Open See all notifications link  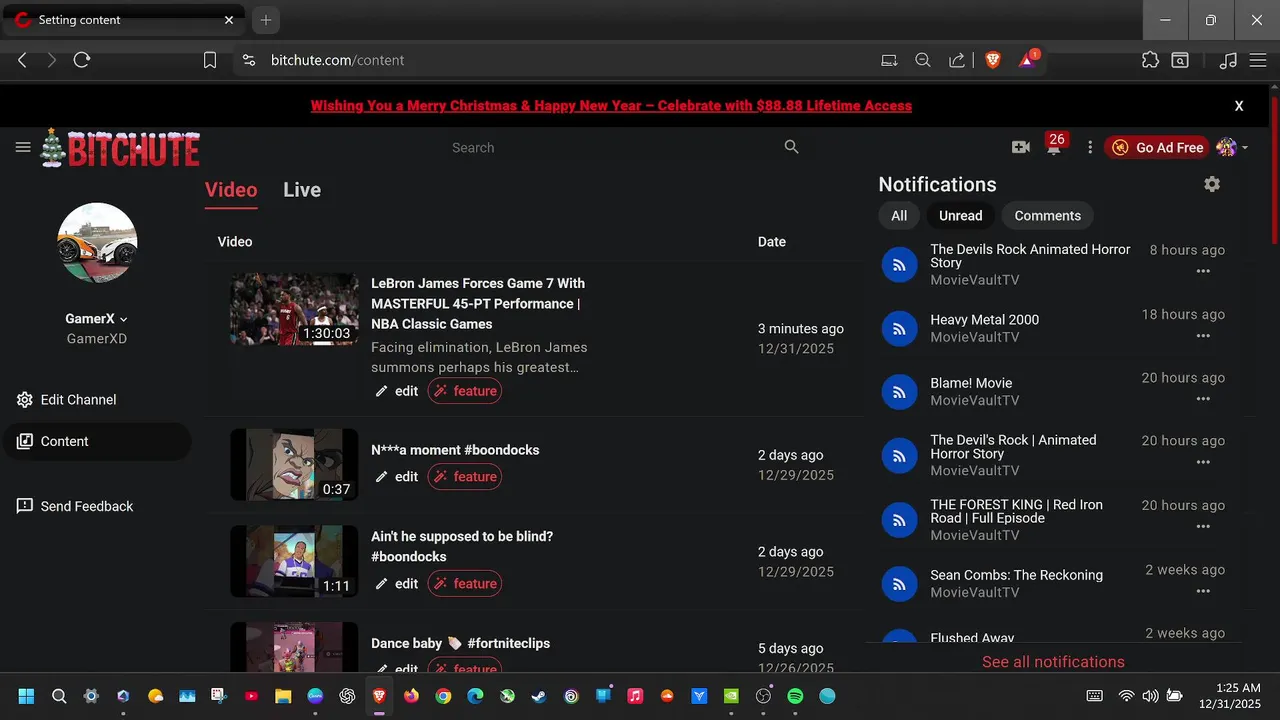coord(1053,662)
